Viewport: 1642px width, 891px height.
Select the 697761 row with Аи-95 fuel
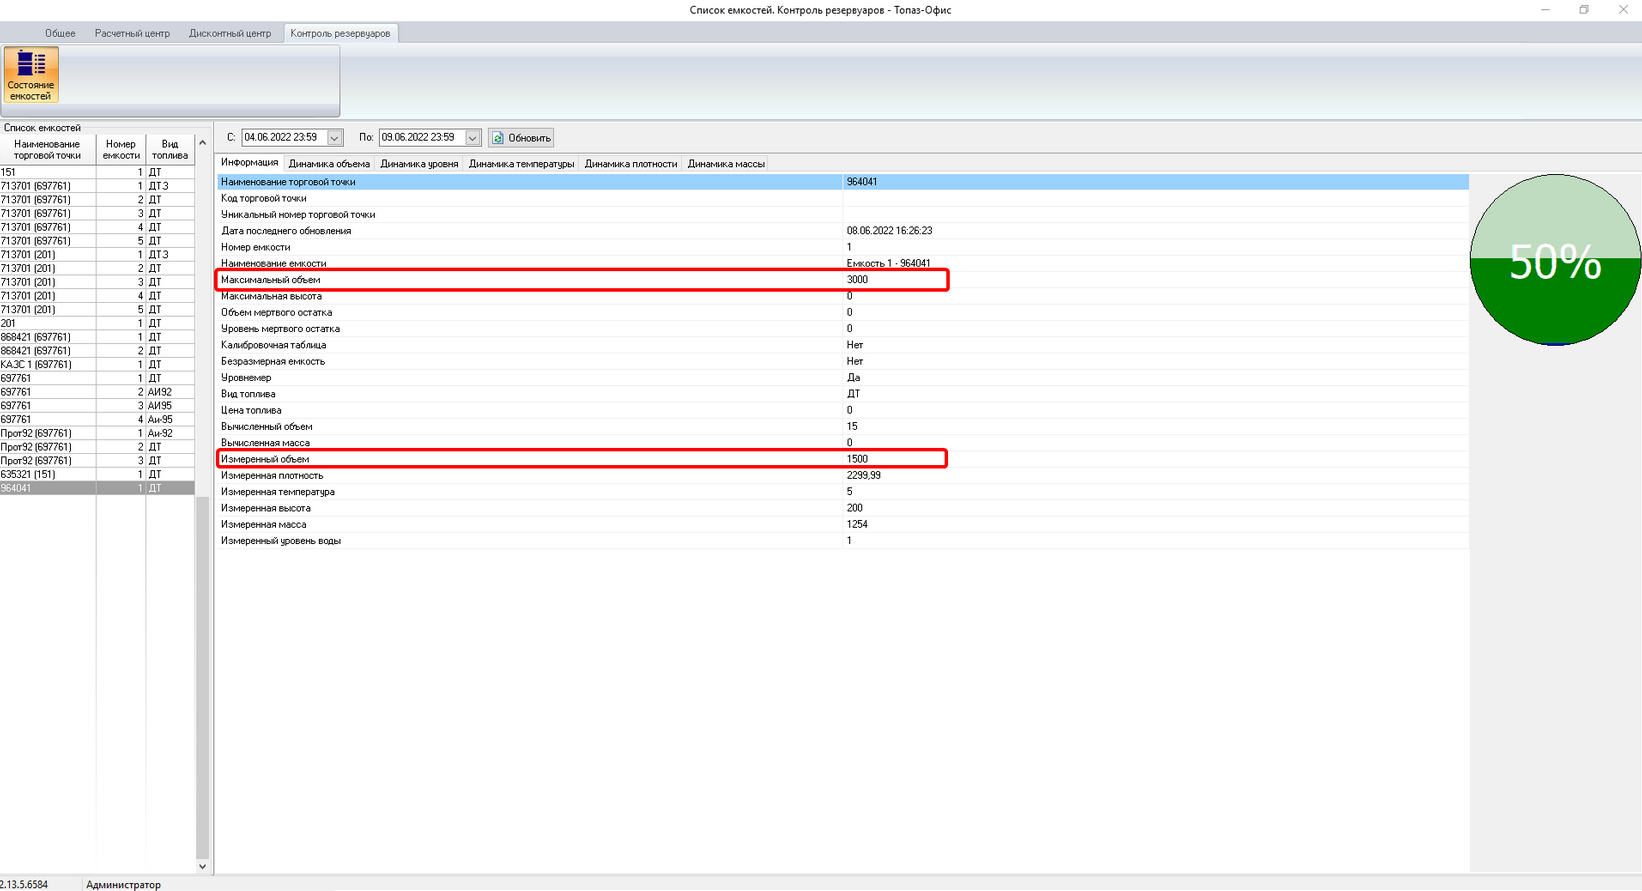pos(97,420)
